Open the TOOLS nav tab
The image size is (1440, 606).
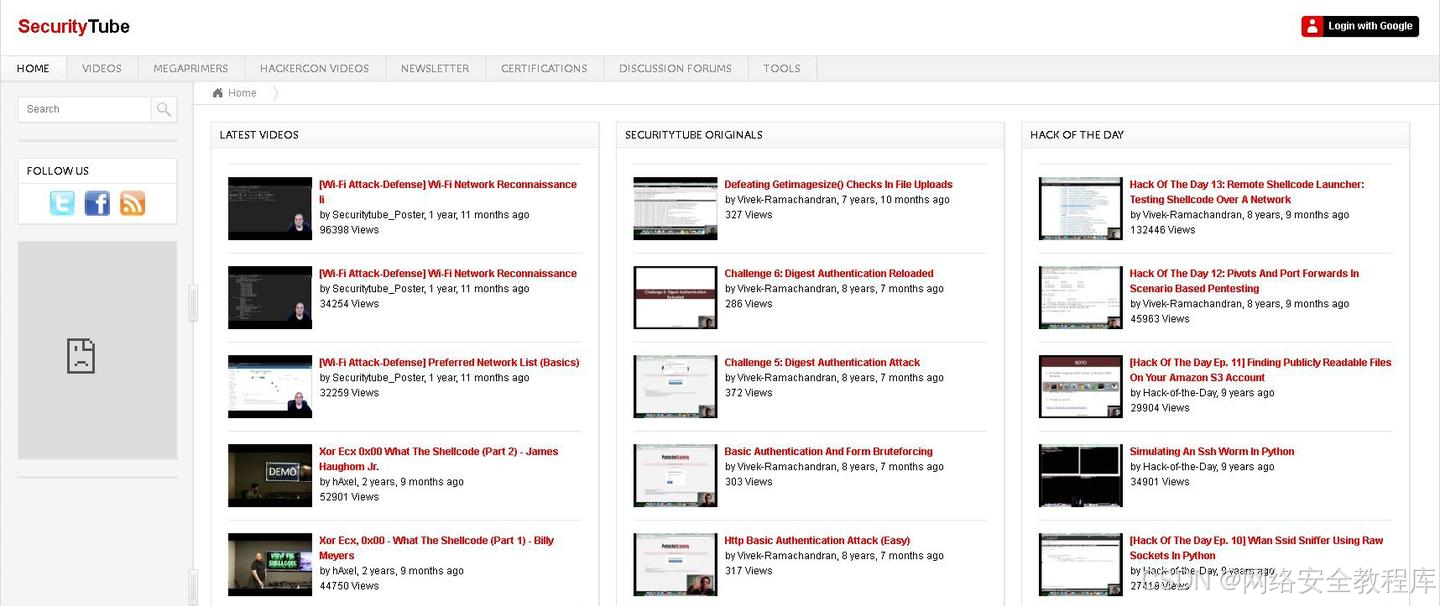[x=782, y=68]
